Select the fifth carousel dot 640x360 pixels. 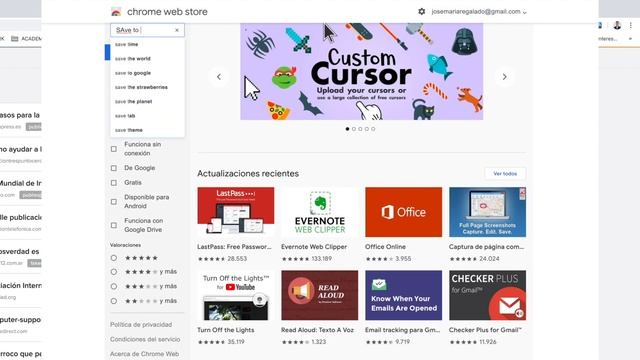(x=373, y=129)
